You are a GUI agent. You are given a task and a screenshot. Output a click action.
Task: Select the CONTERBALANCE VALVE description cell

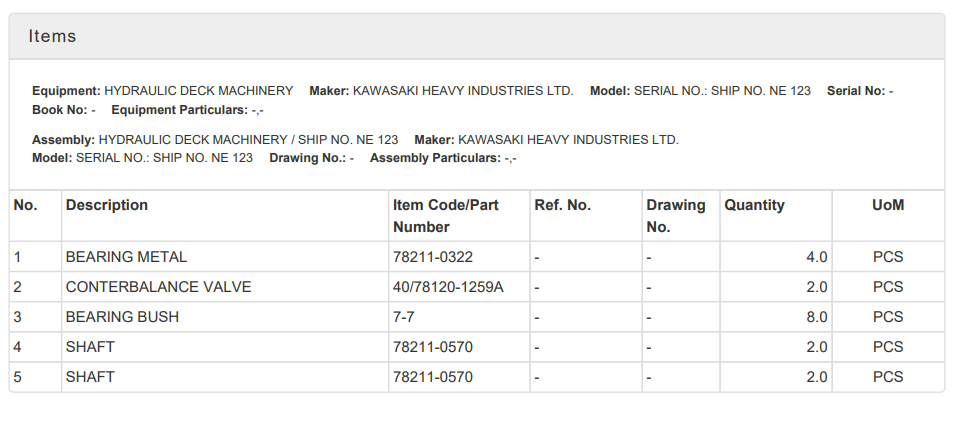coord(225,287)
